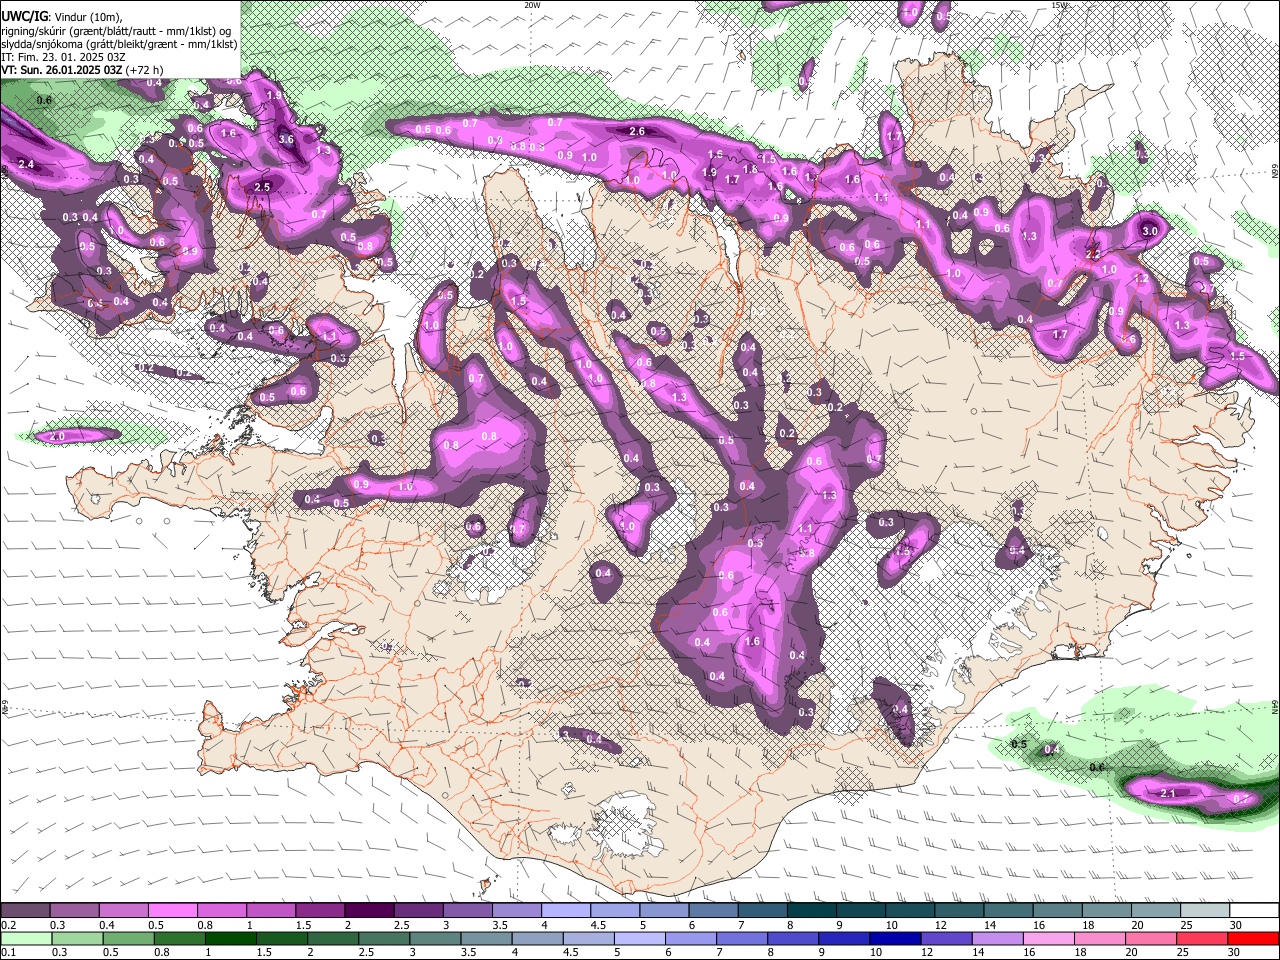The width and height of the screenshot is (1280, 960).
Task: Click the '12' label on the green-to-red rain scale
Action: point(926,952)
